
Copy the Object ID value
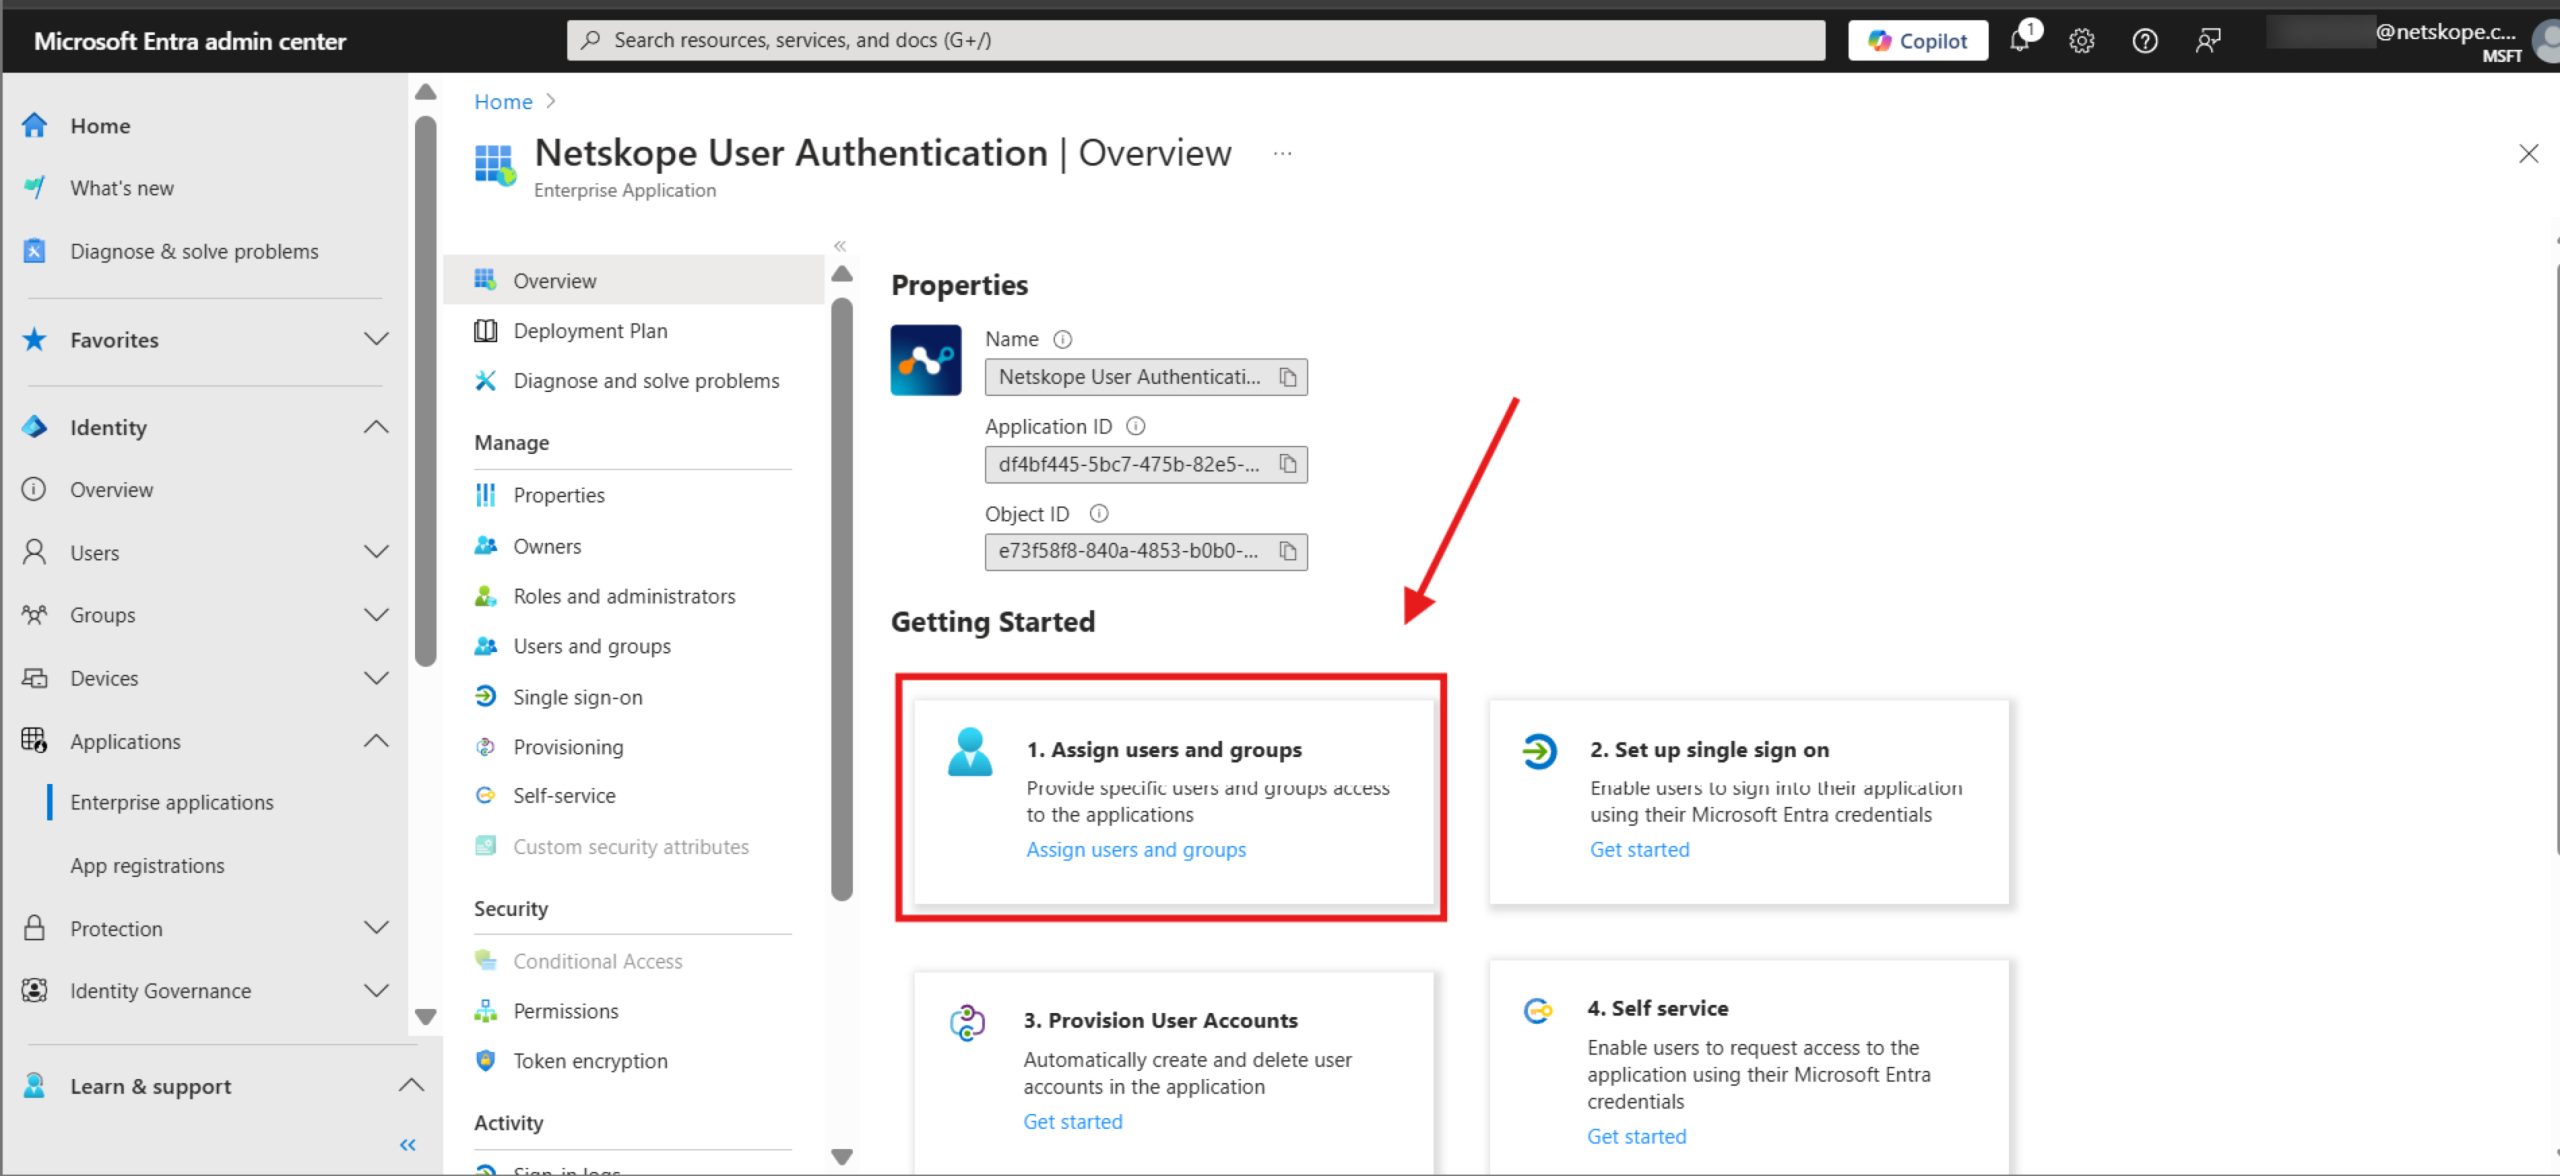pos(1290,551)
